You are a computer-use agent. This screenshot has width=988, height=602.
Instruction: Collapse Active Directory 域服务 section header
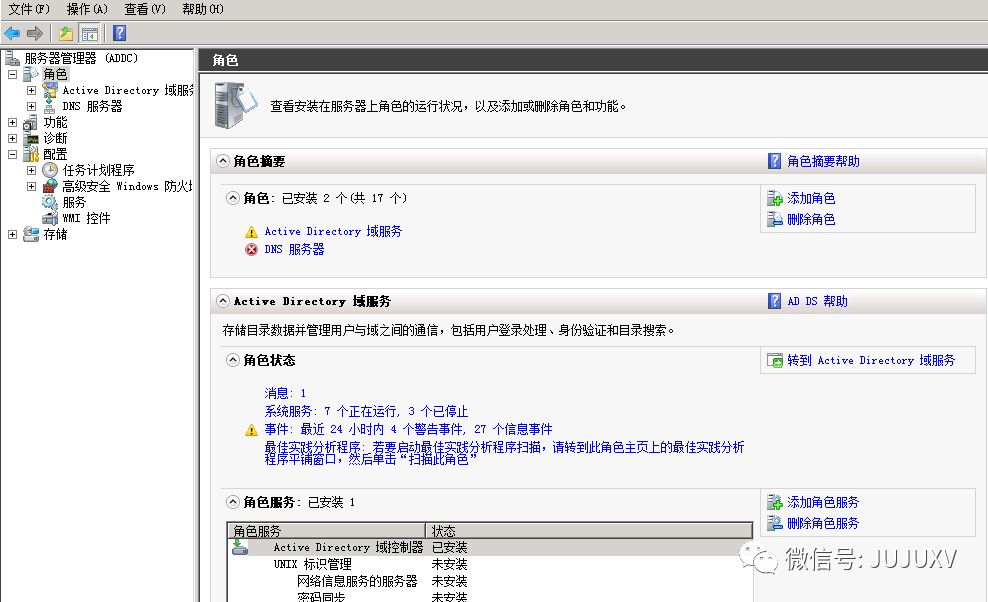[223, 301]
